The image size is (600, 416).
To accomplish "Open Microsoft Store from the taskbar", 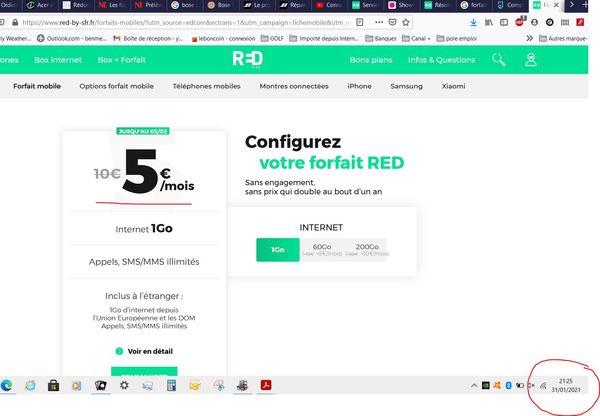I will [x=54, y=385].
